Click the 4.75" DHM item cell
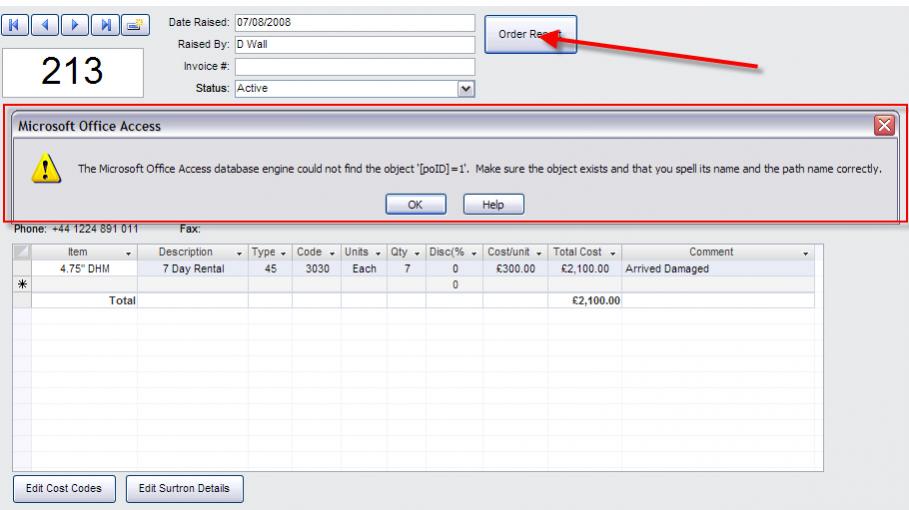Viewport: 909px width, 510px height. pyautogui.click(x=85, y=268)
